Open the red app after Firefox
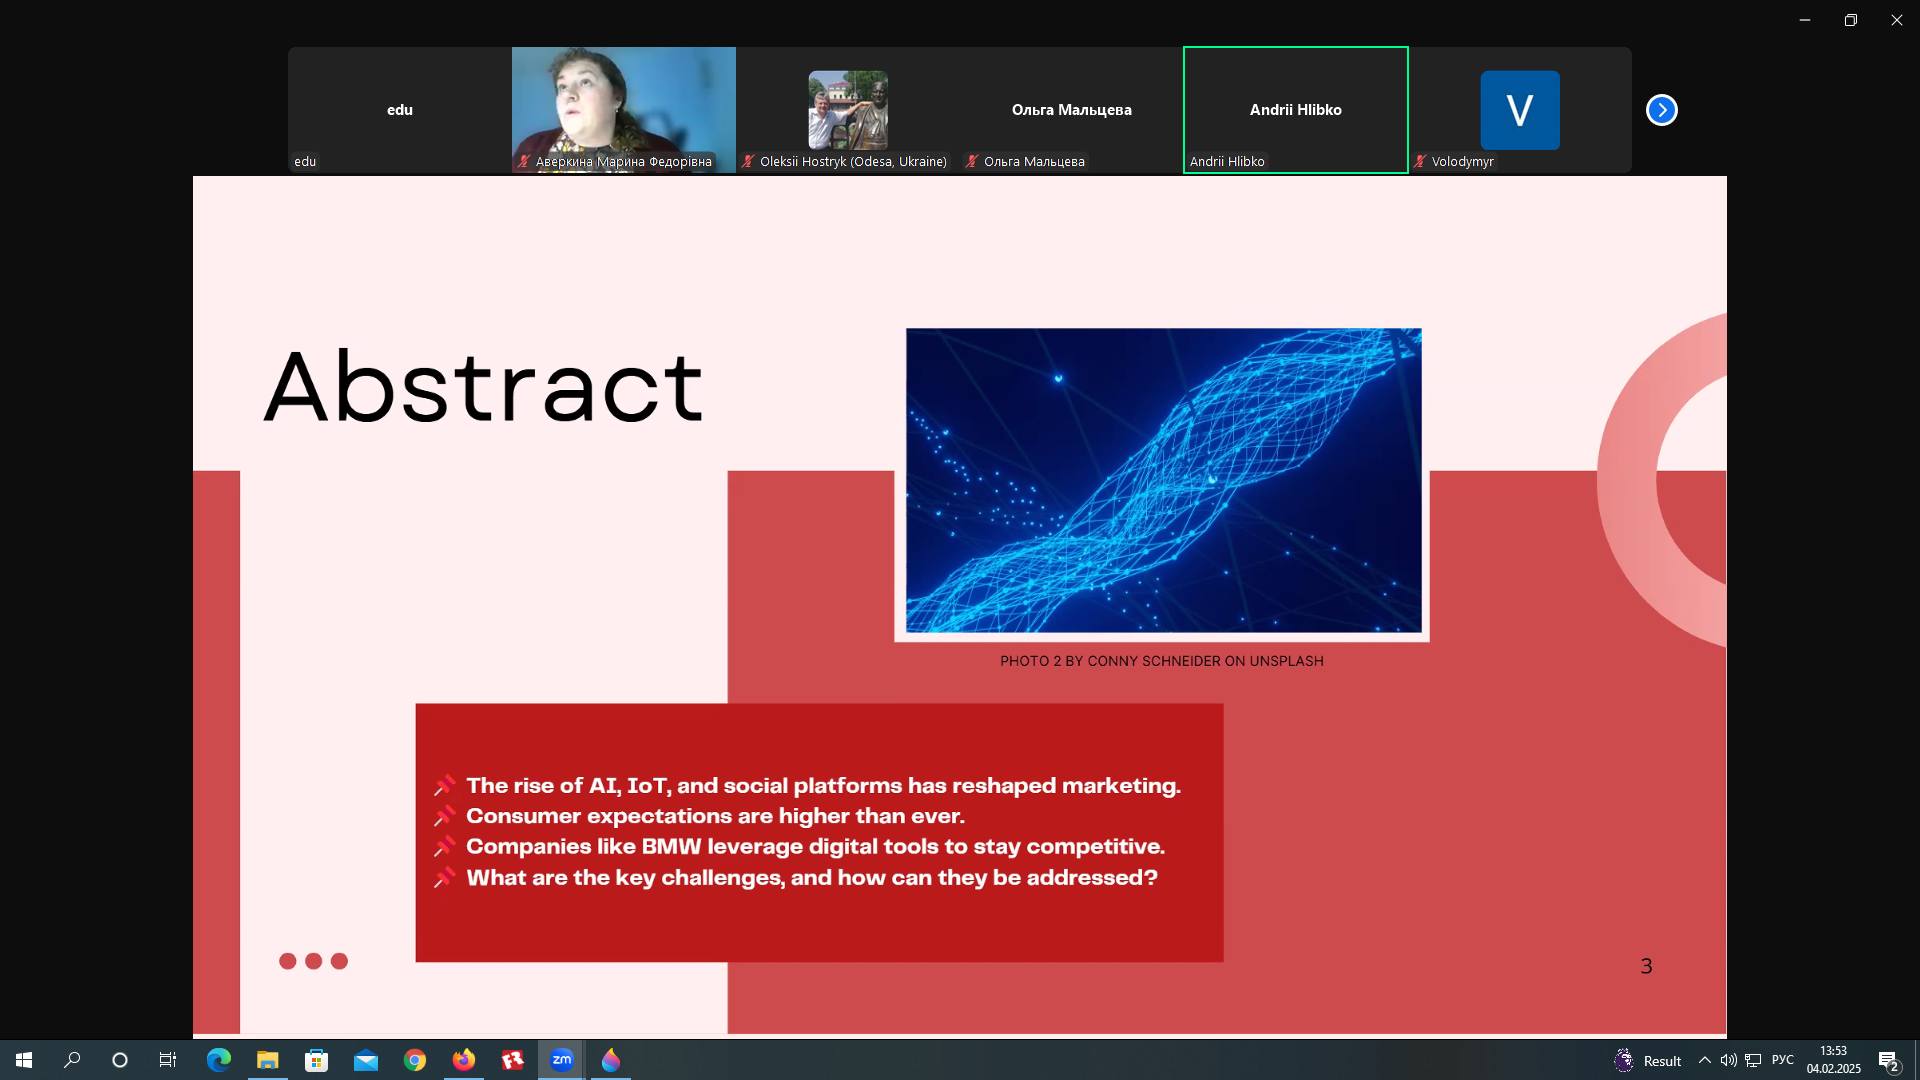This screenshot has width=1920, height=1080. (512, 1060)
